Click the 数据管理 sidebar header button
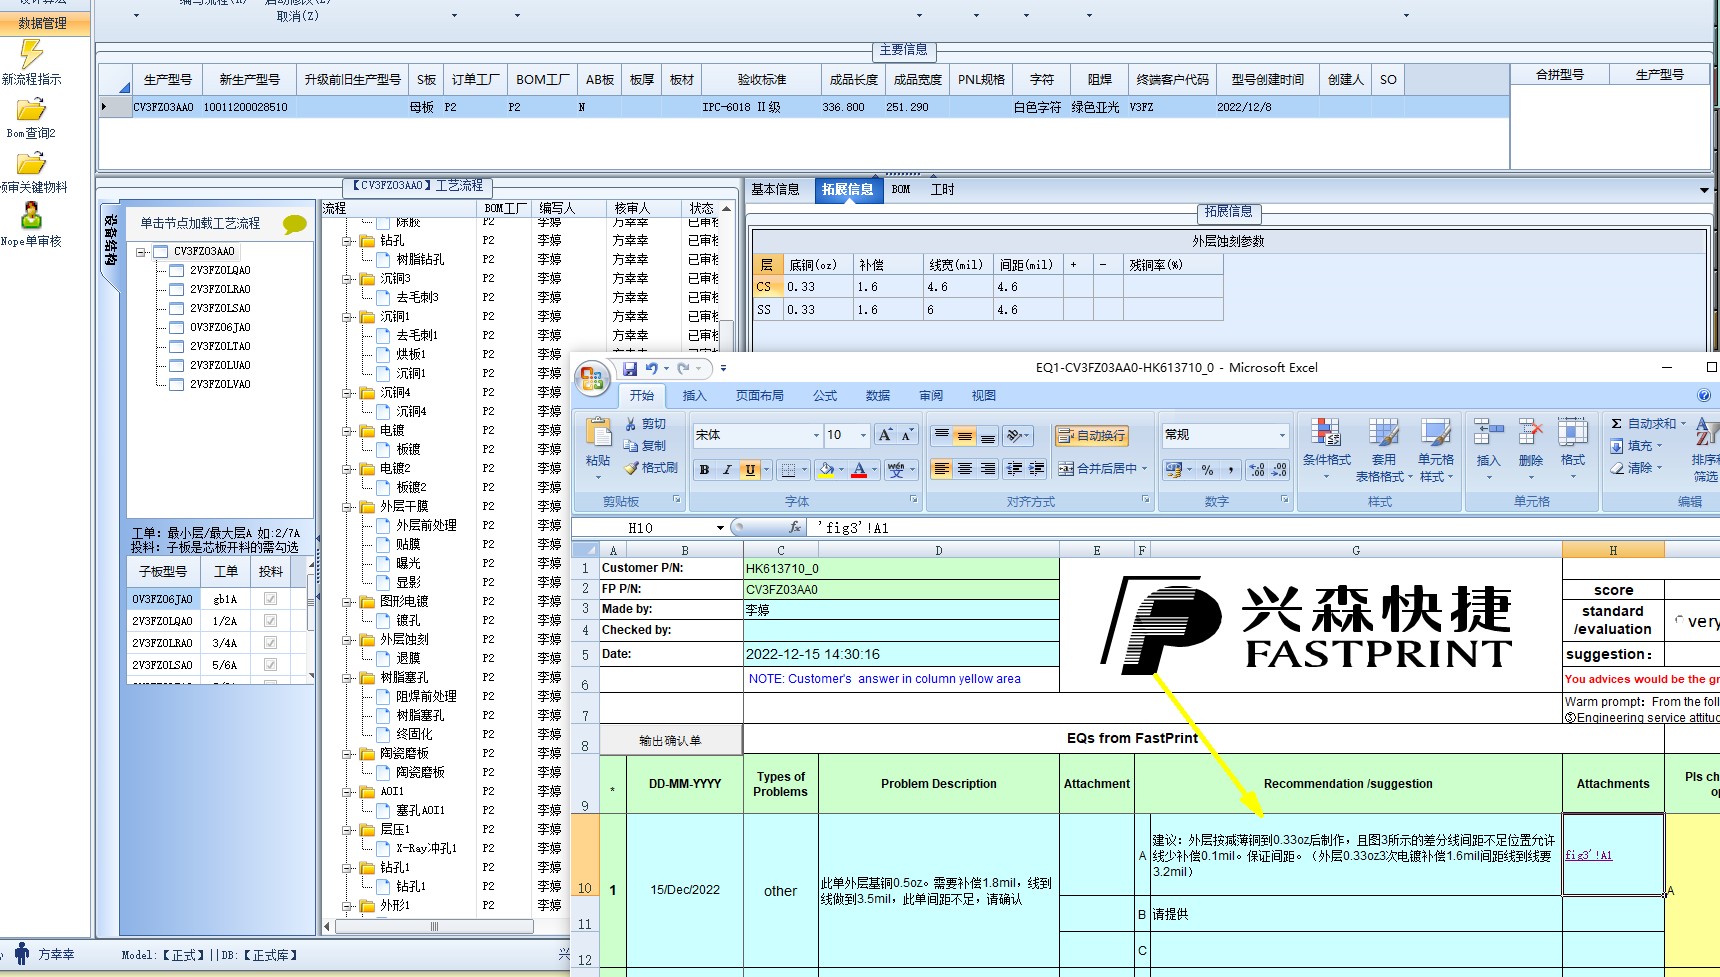 pos(43,23)
